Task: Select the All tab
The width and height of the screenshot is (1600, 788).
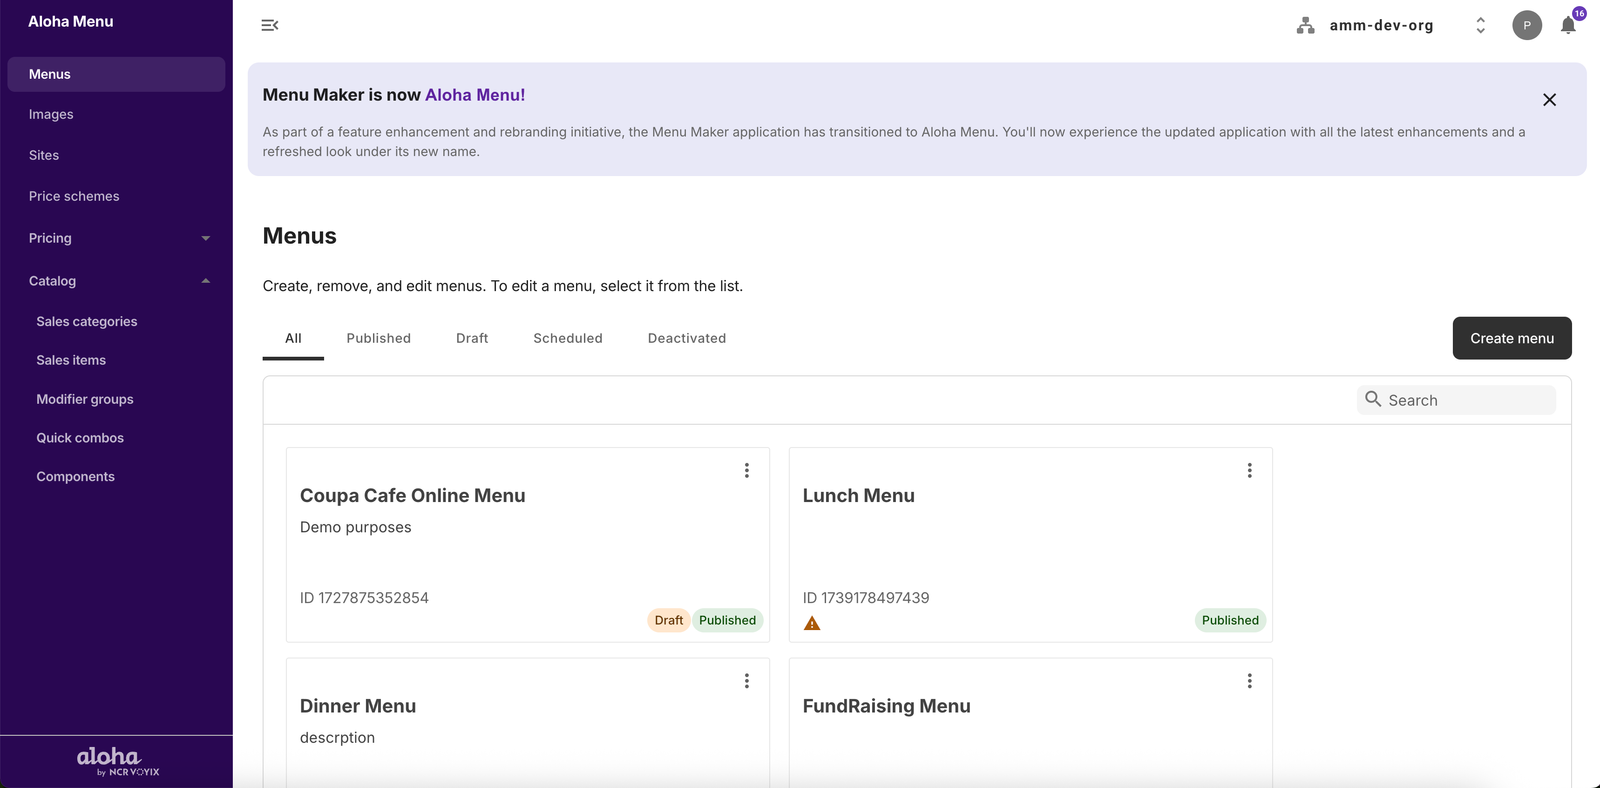Action: pos(293,338)
